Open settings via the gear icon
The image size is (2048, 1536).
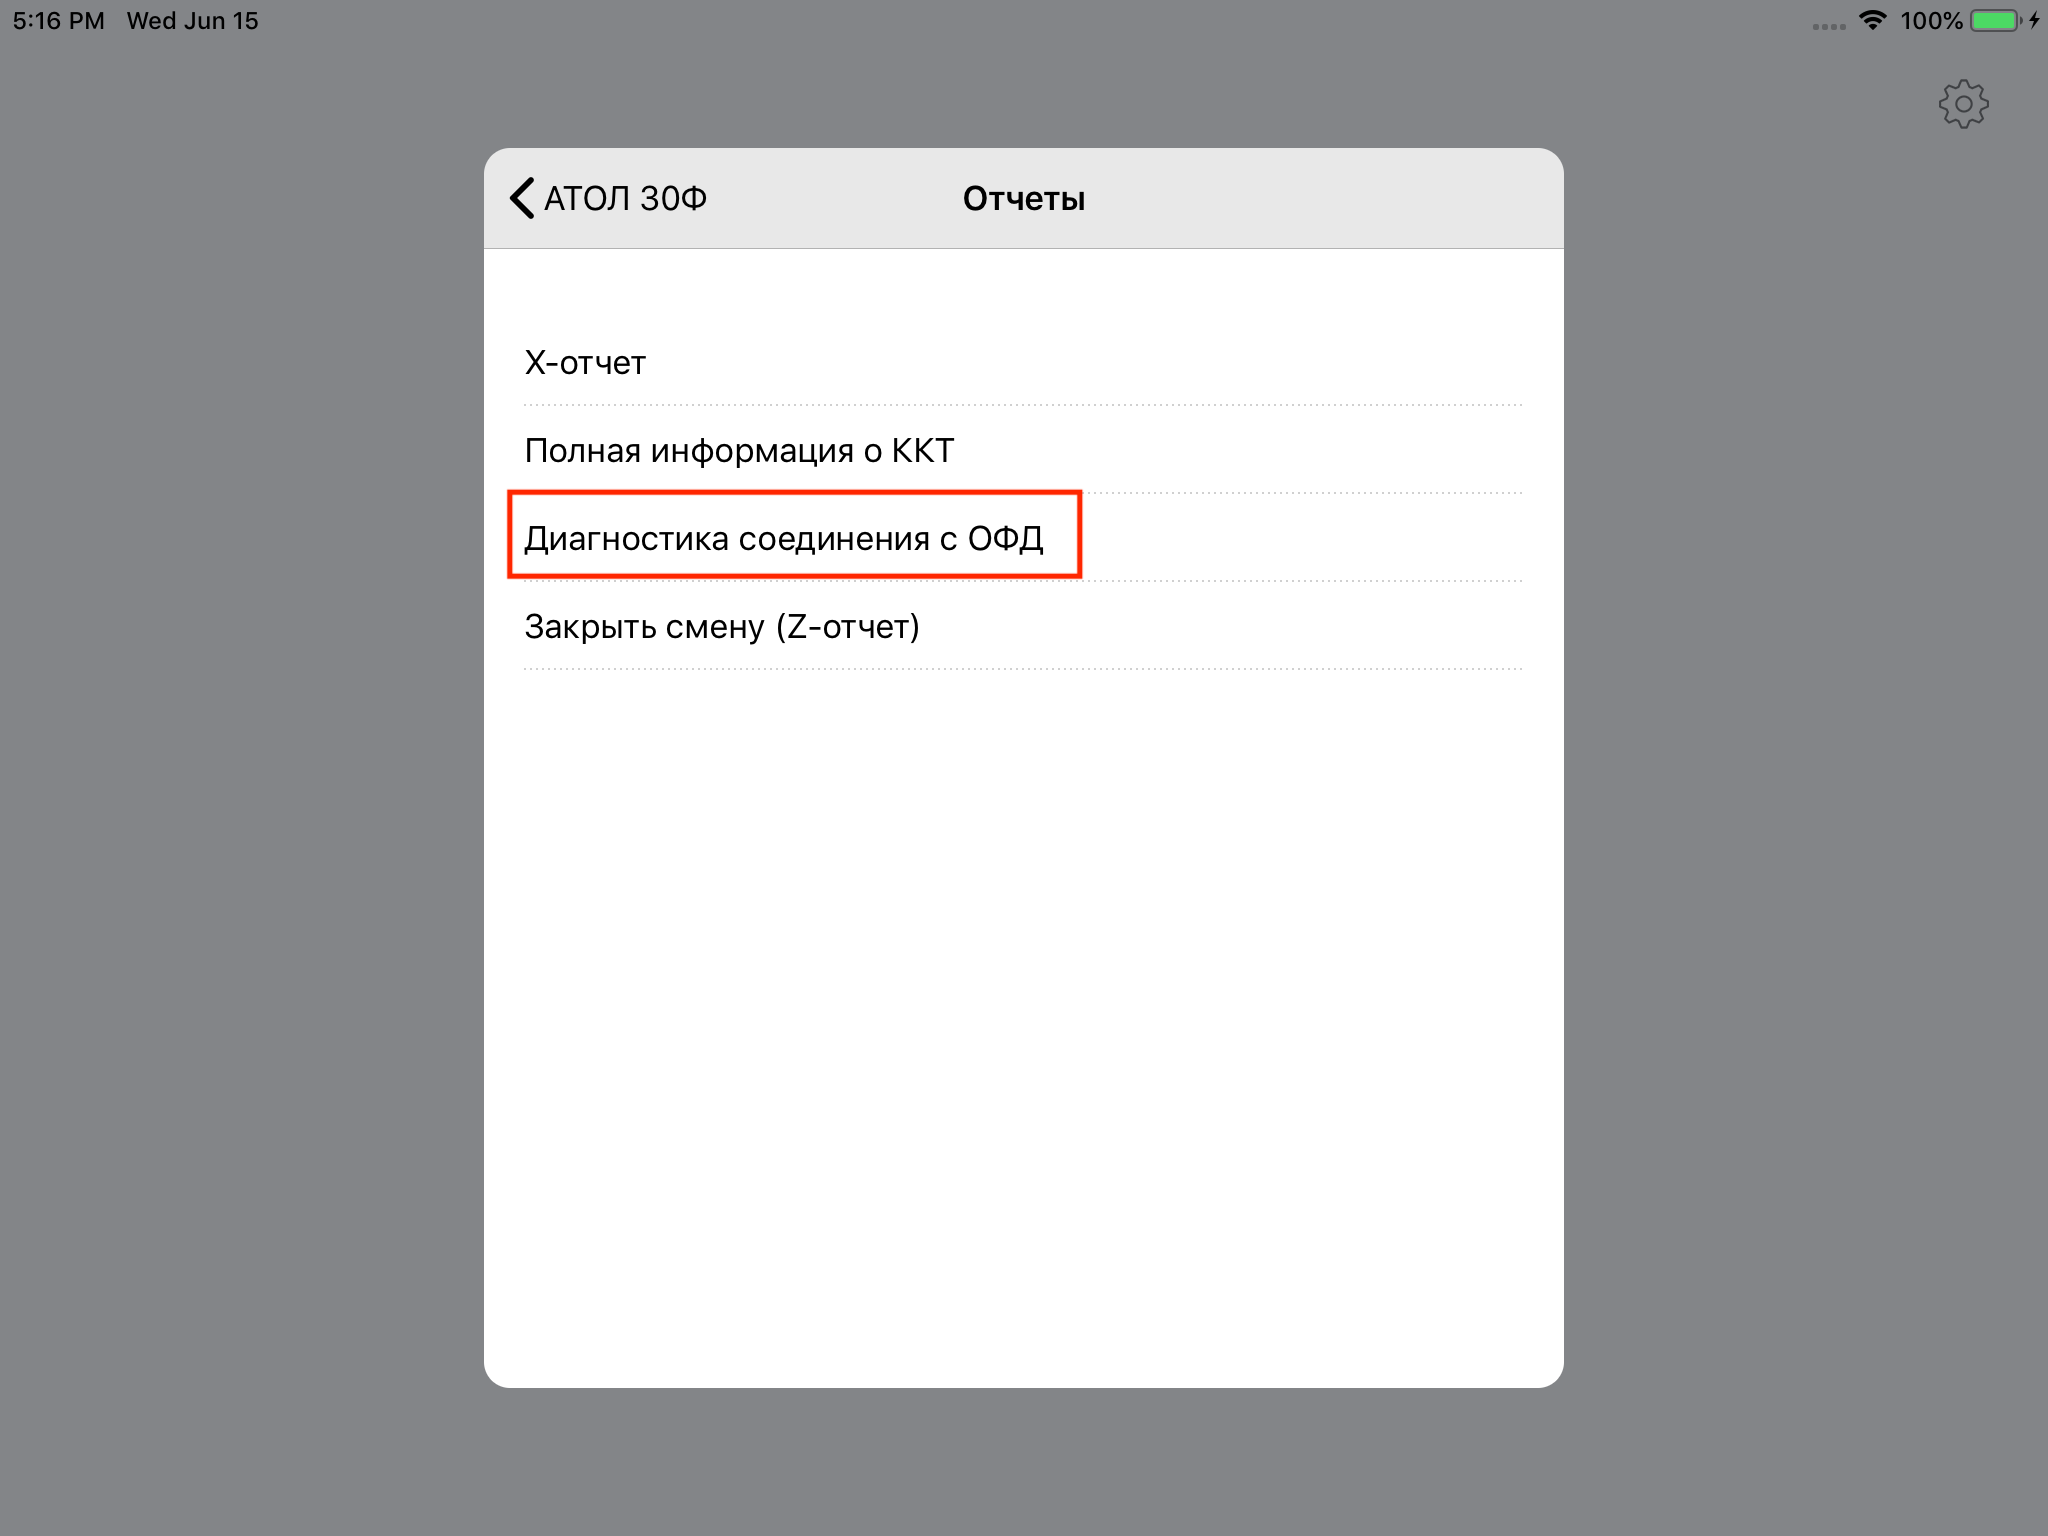(1963, 104)
